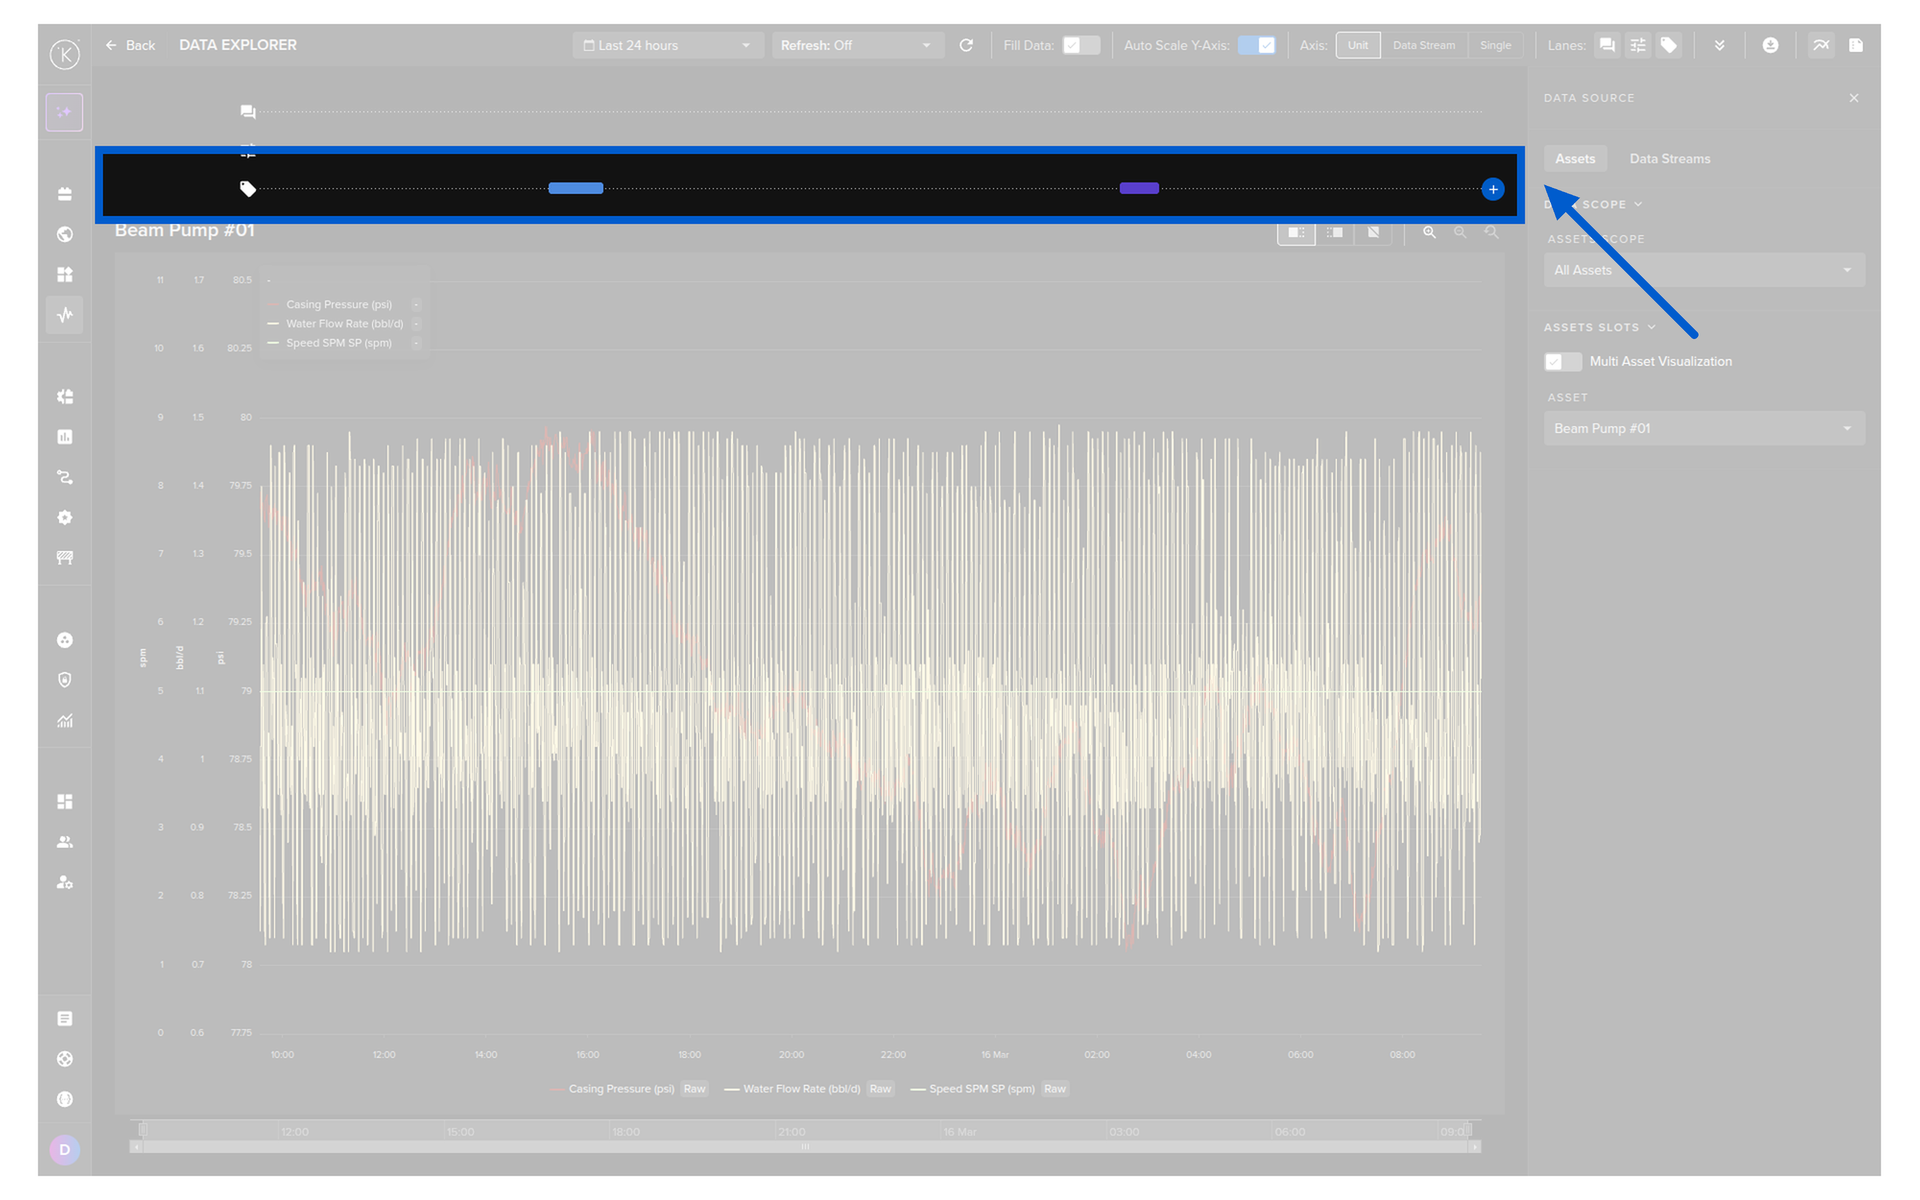Select Single axis option
This screenshot has height=1200, width=1920.
pyautogui.click(x=1495, y=45)
